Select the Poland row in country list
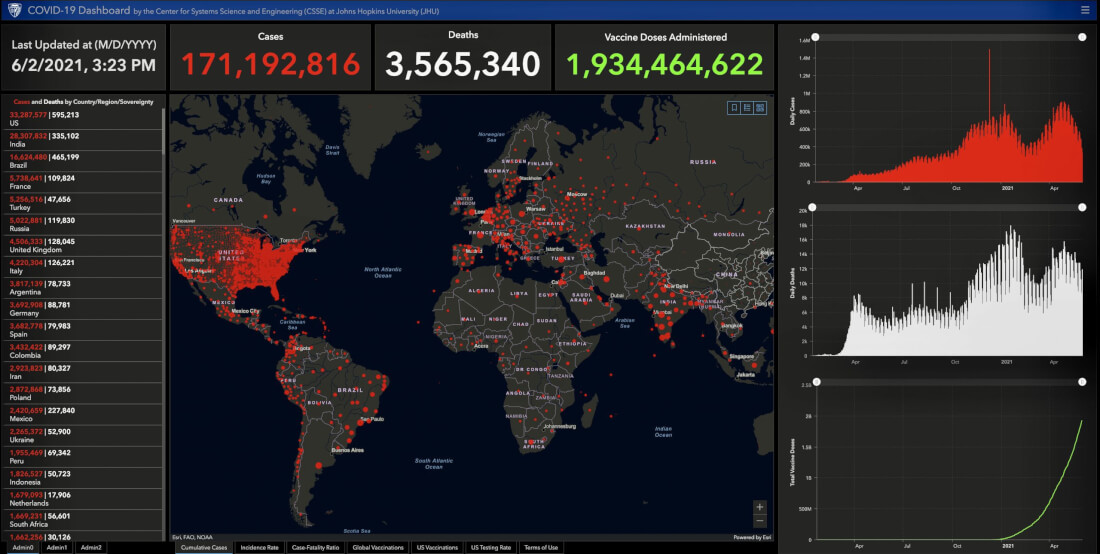Viewport: 1100px width, 554px height. click(83, 393)
